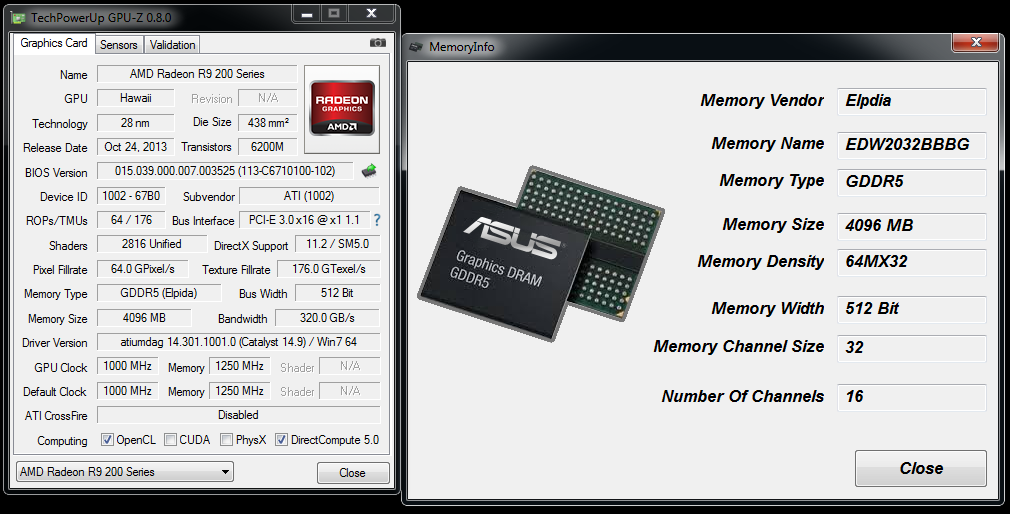Screen dimensions: 1010x514
Task: Minimize the GPU-Z window
Action: click(x=307, y=14)
